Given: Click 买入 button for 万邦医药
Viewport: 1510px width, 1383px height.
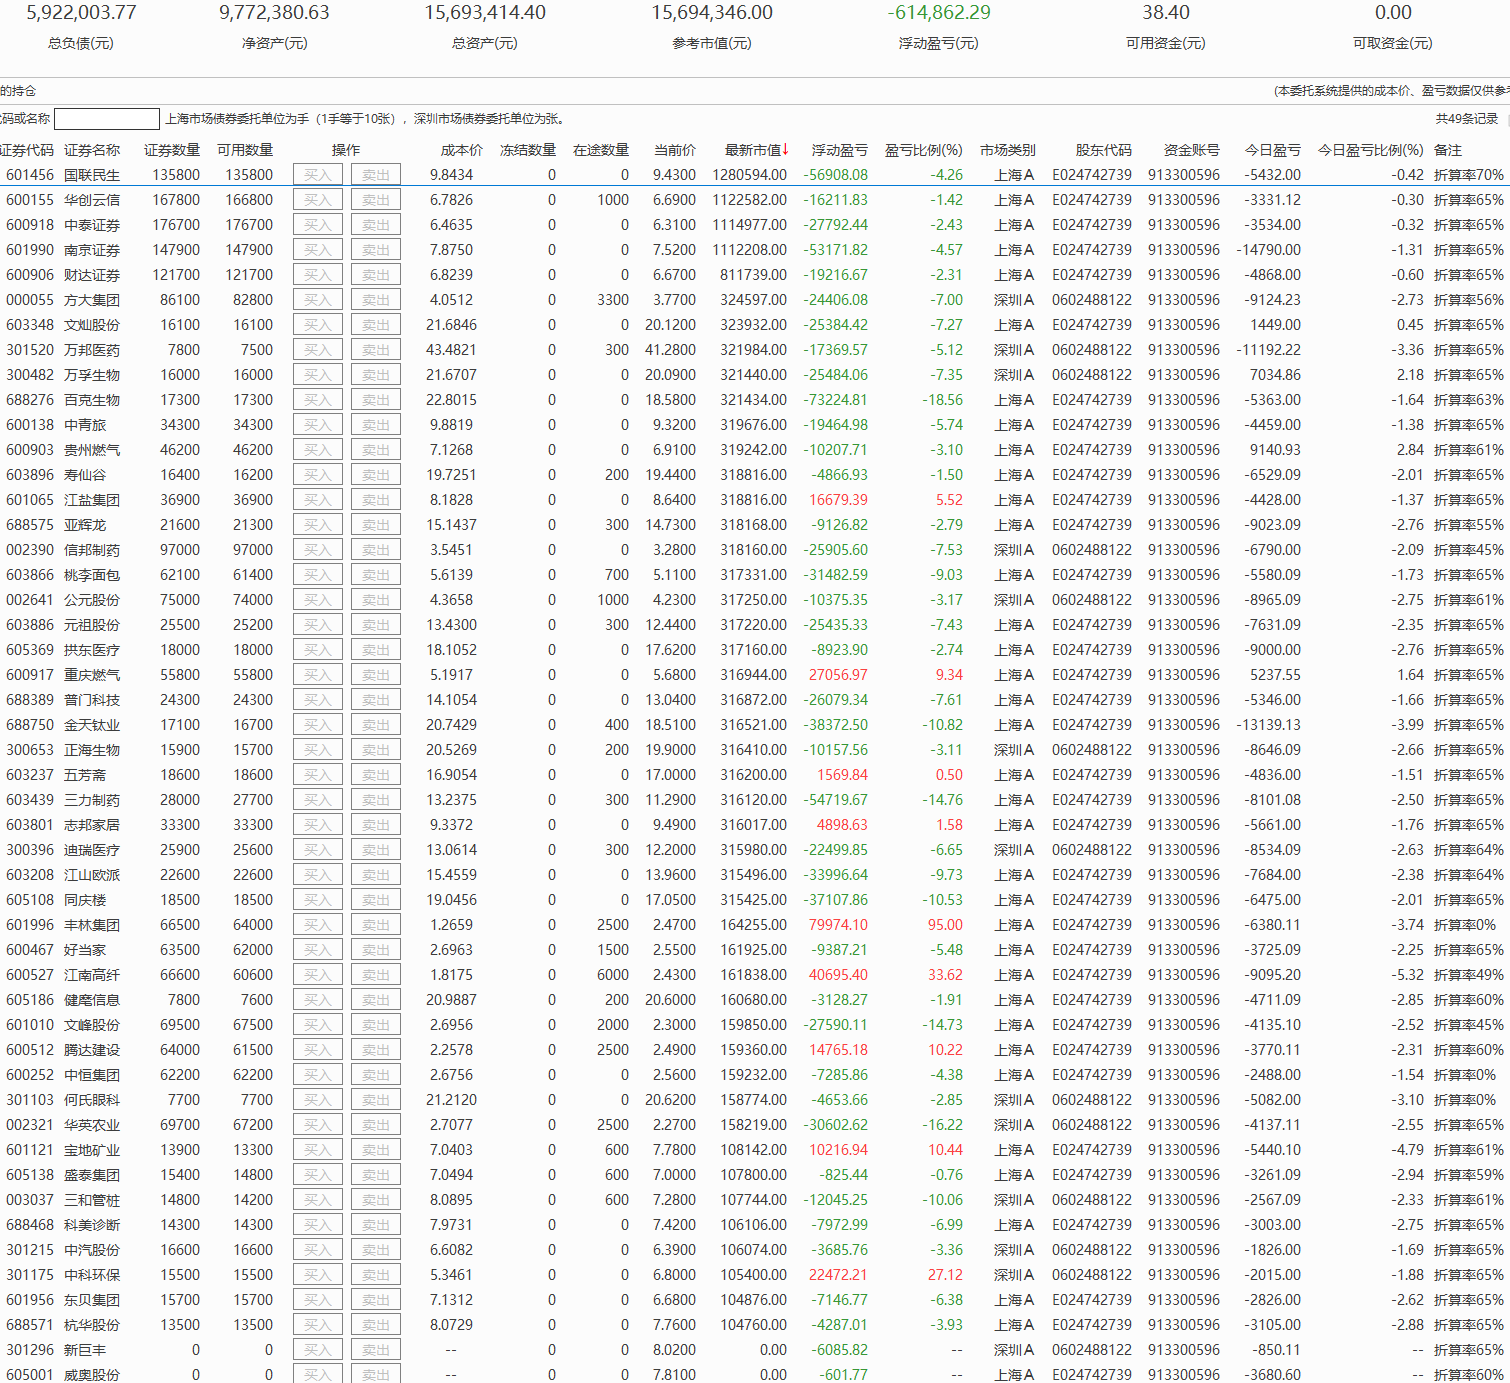Looking at the screenshot, I should coord(318,350).
